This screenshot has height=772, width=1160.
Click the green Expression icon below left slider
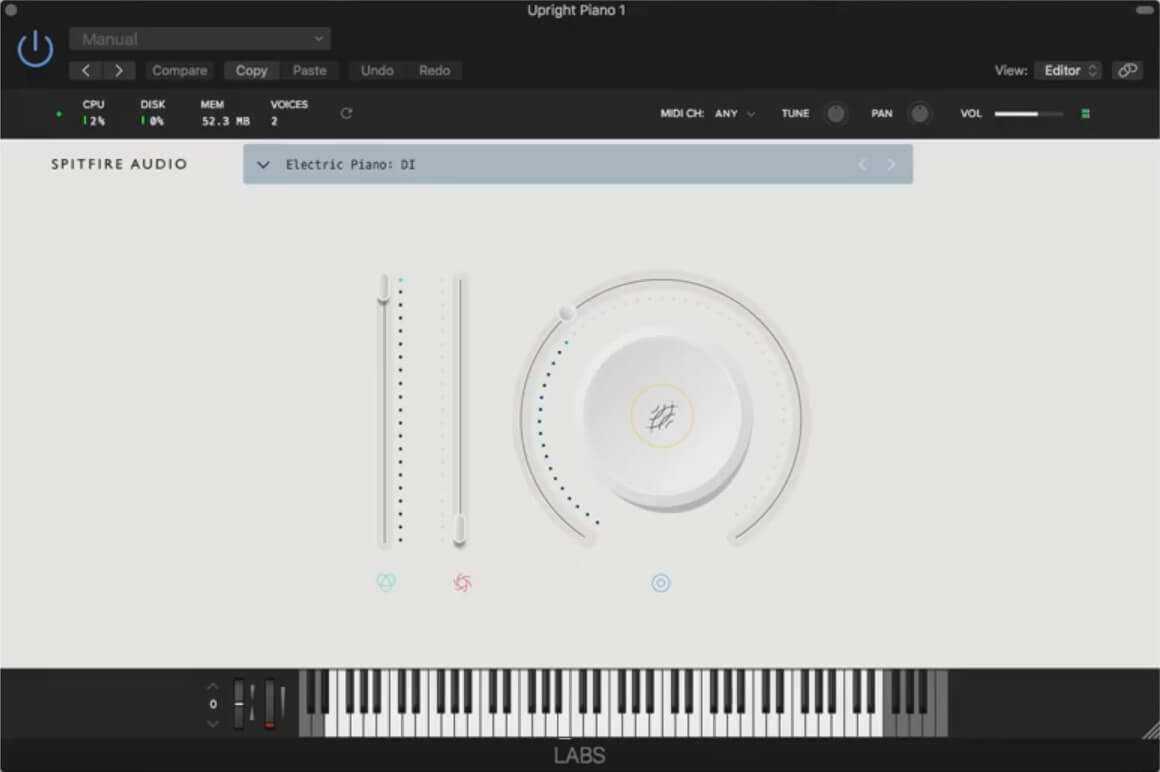click(x=386, y=582)
